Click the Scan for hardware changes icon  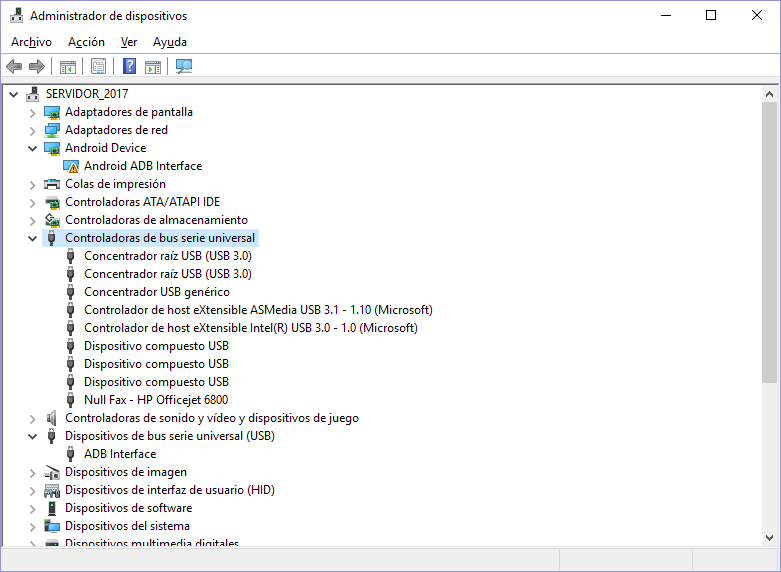click(184, 66)
